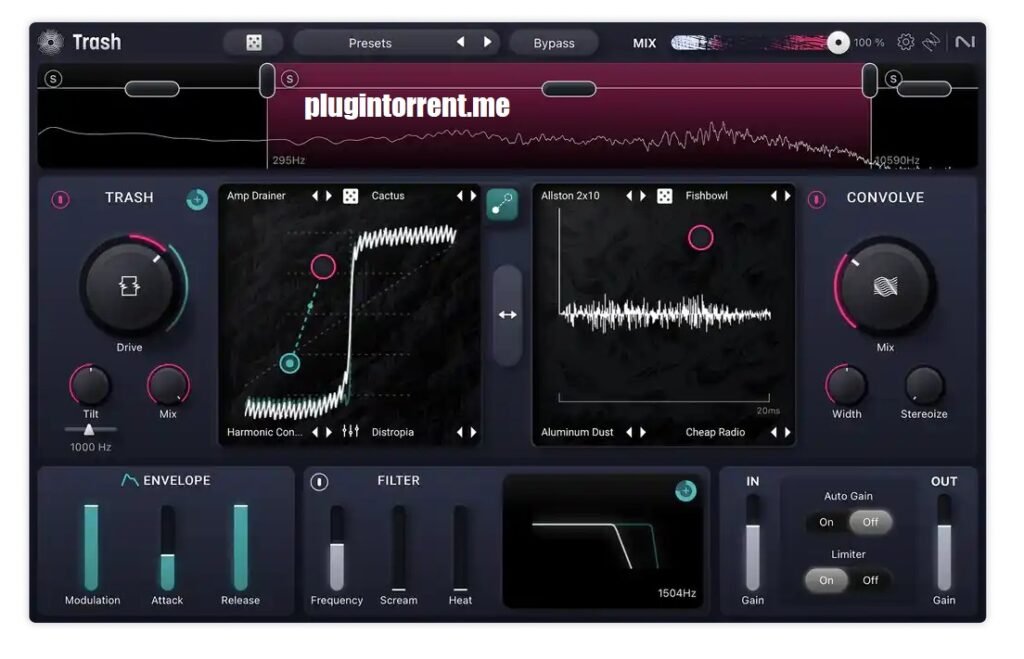Click the Tilt knob
Image resolution: width=1024 pixels, height=659 pixels.
tap(90, 385)
